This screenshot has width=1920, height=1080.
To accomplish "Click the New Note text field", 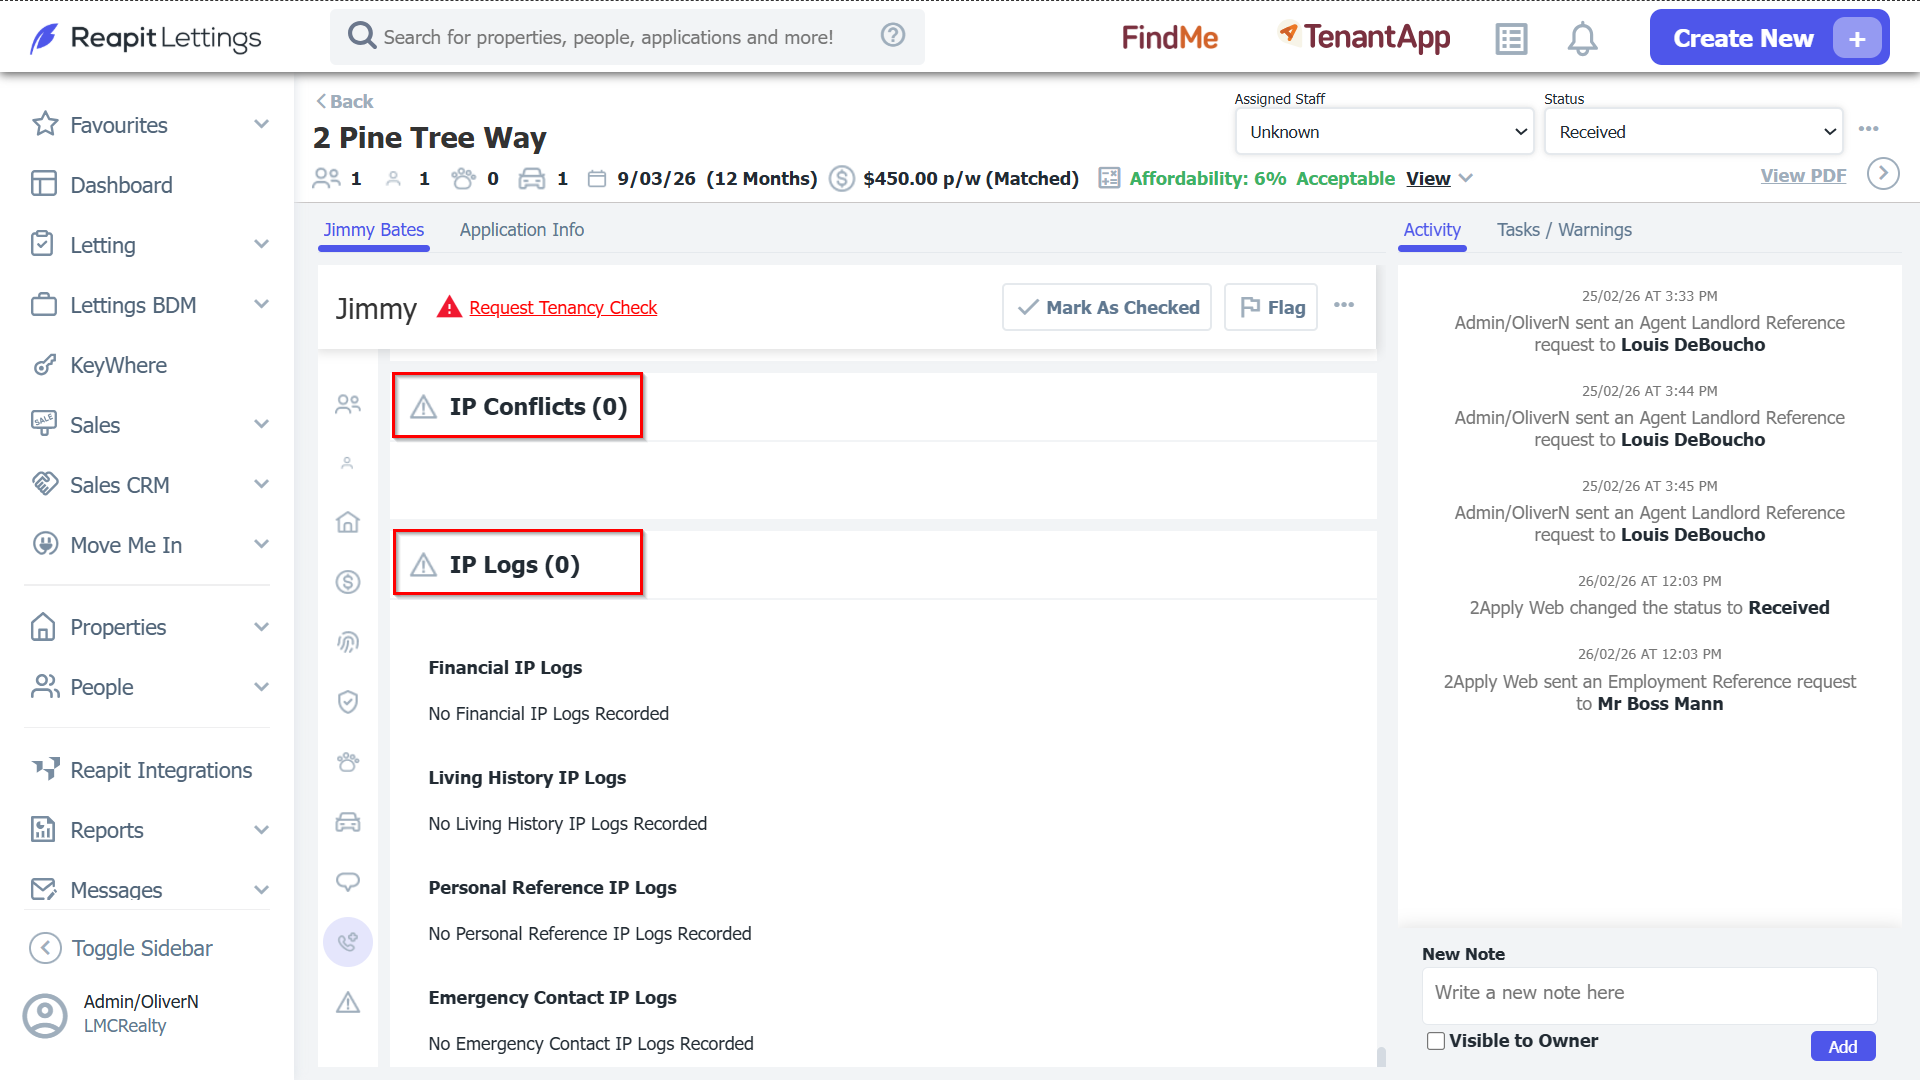I will [1649, 994].
